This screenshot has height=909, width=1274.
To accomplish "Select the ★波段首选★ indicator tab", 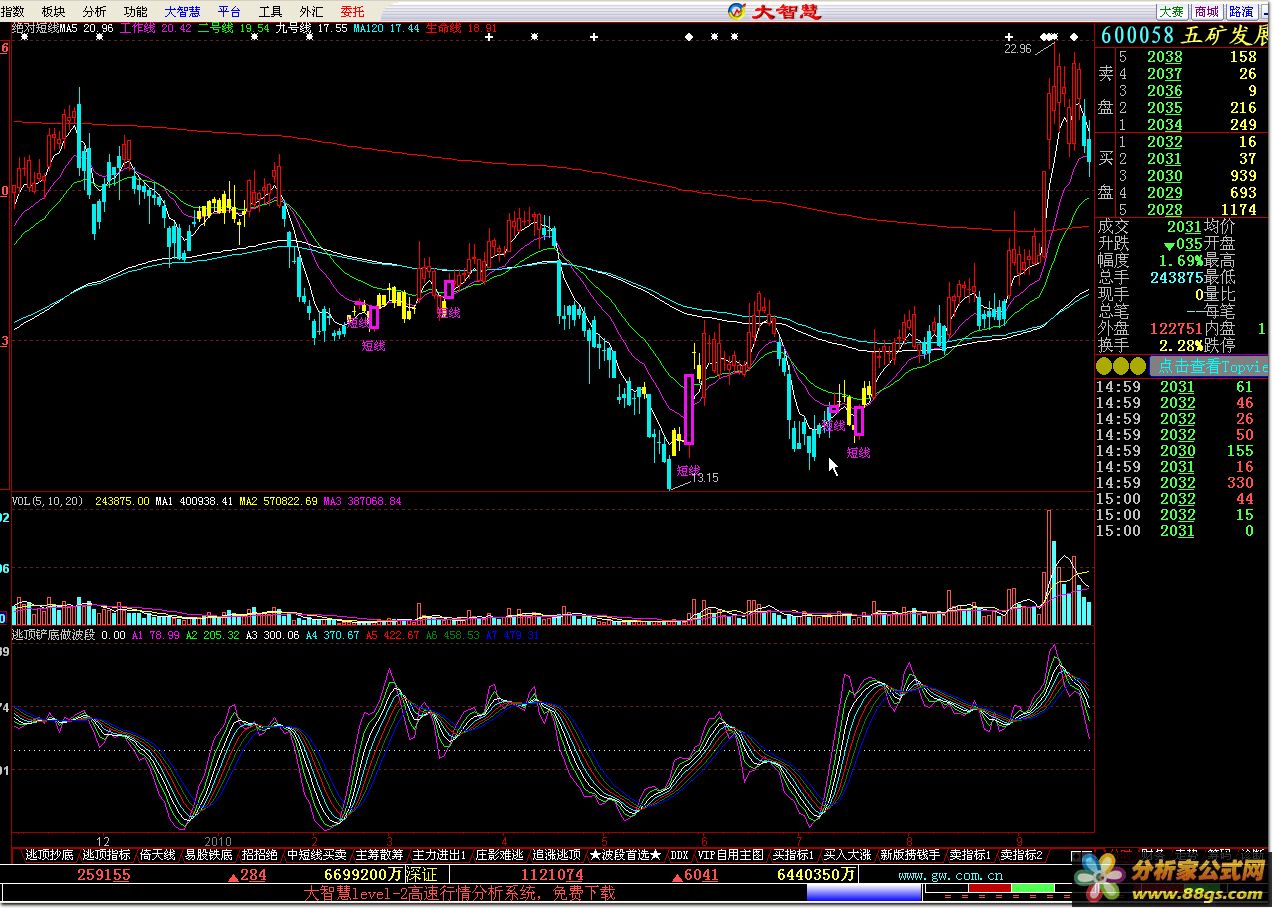I will point(625,855).
